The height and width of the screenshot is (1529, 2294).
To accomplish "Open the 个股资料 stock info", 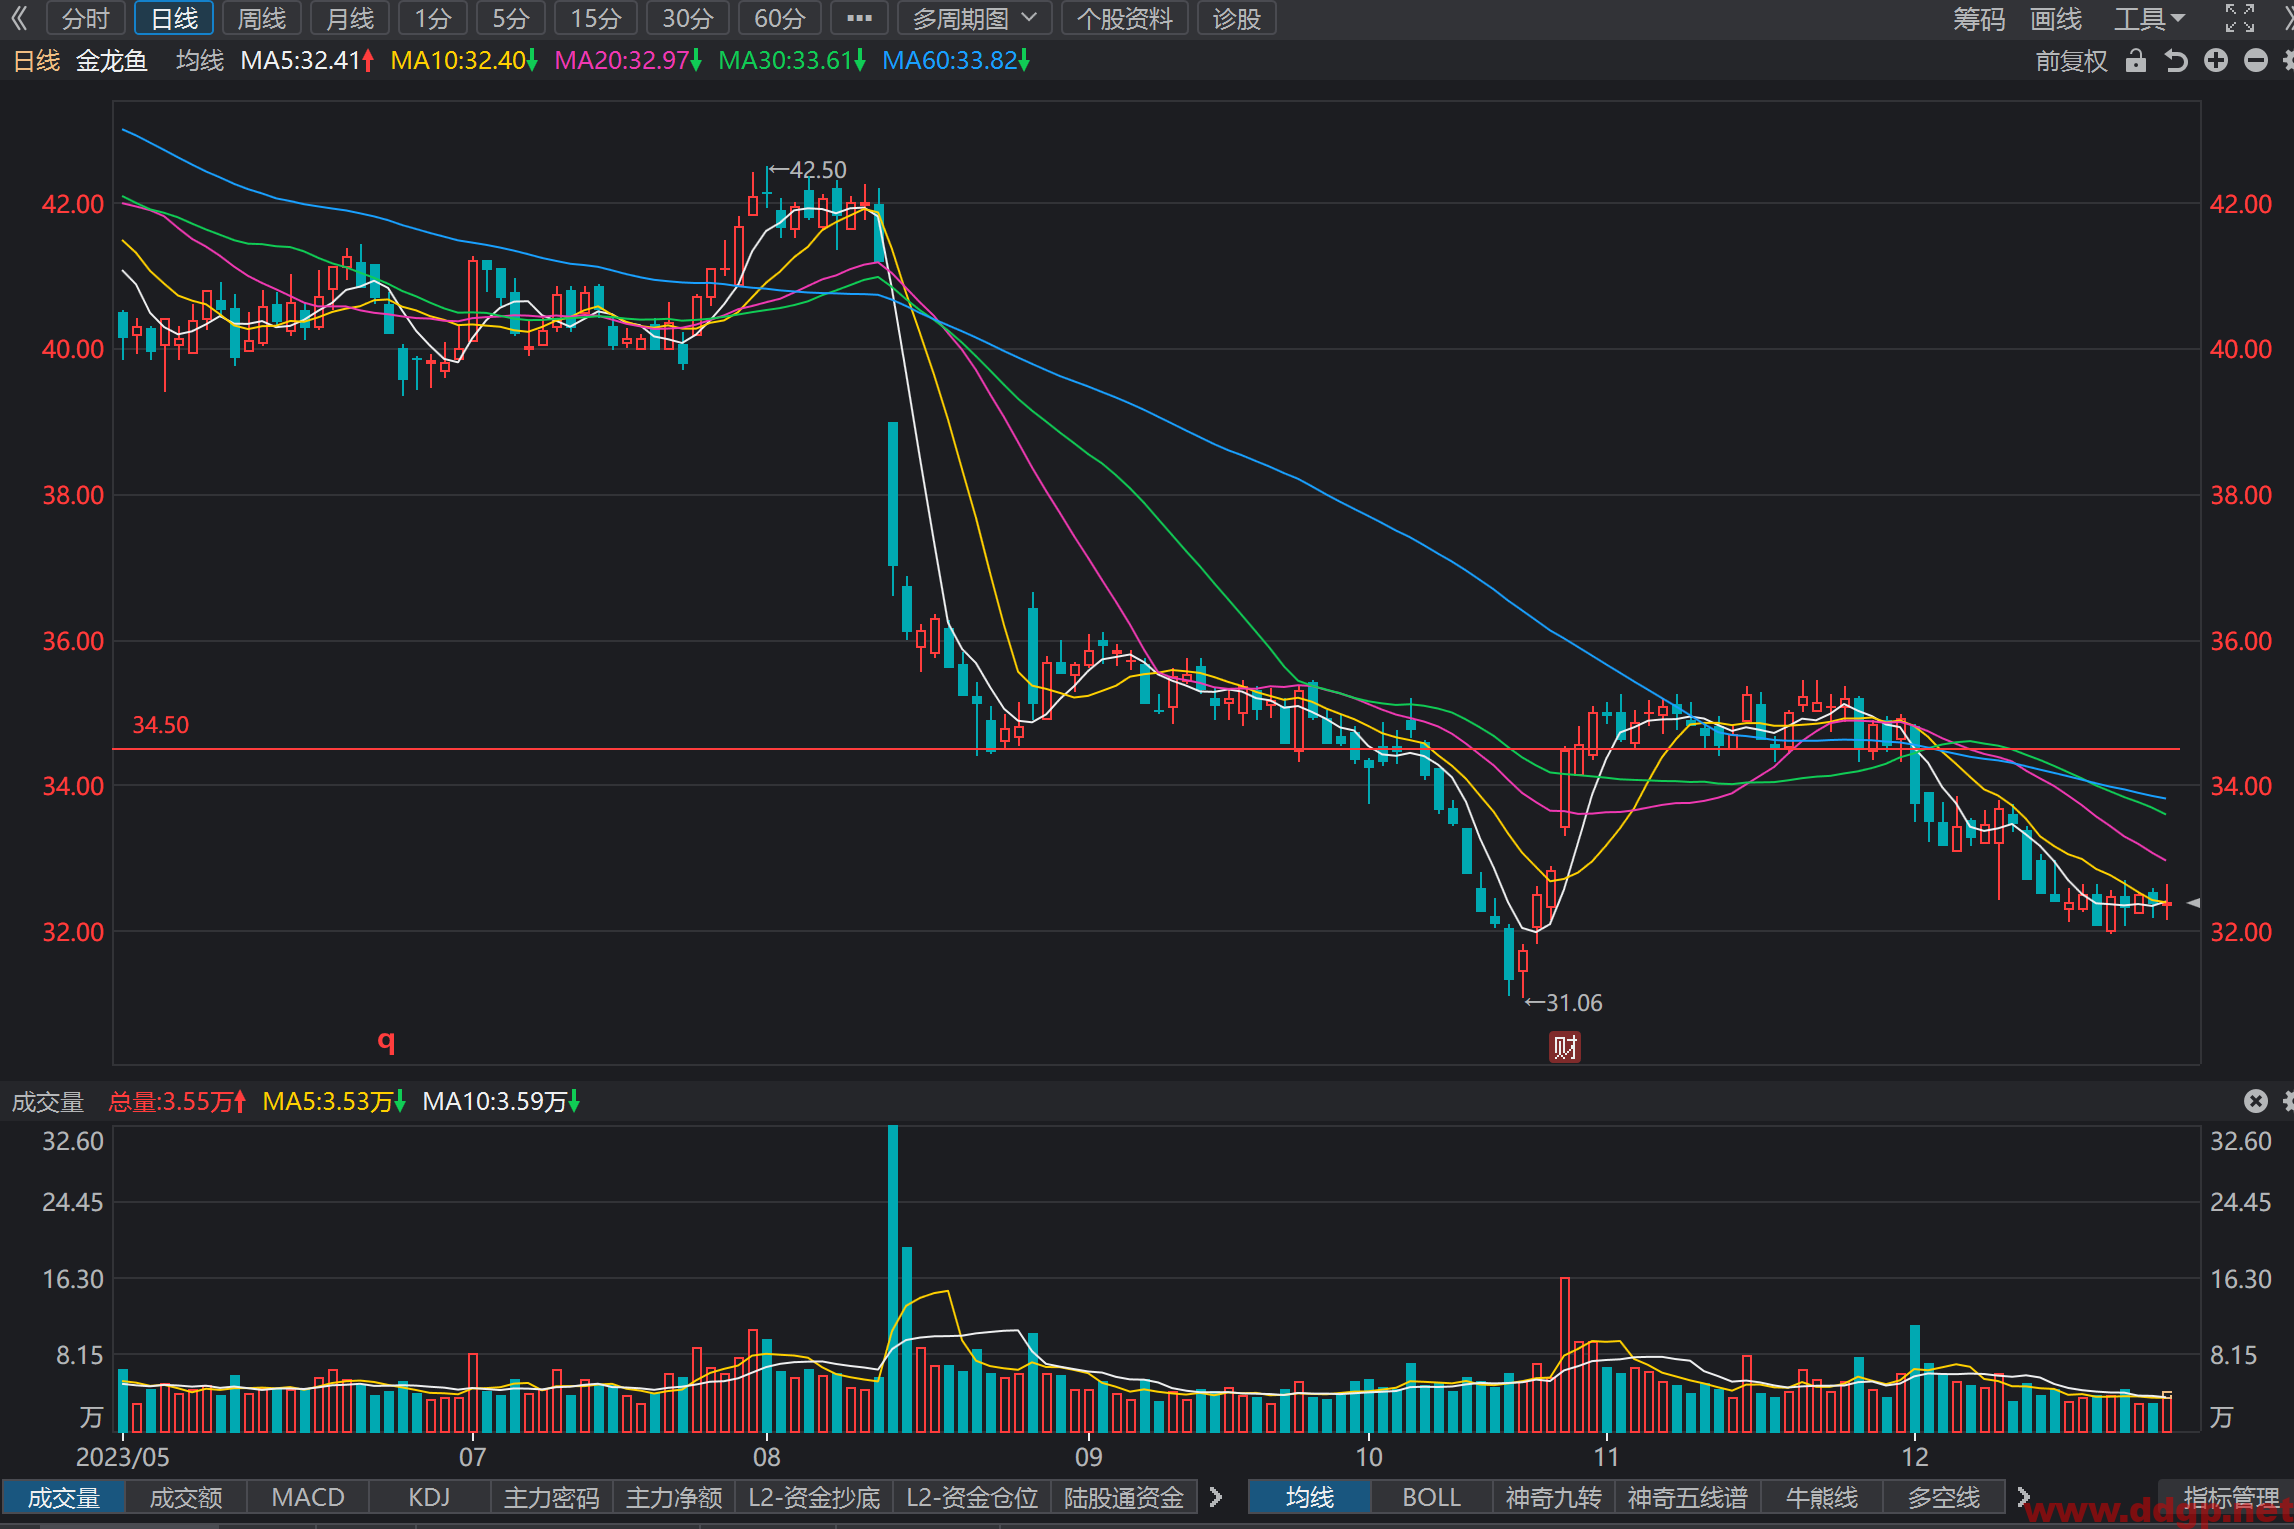I will coord(1124,18).
